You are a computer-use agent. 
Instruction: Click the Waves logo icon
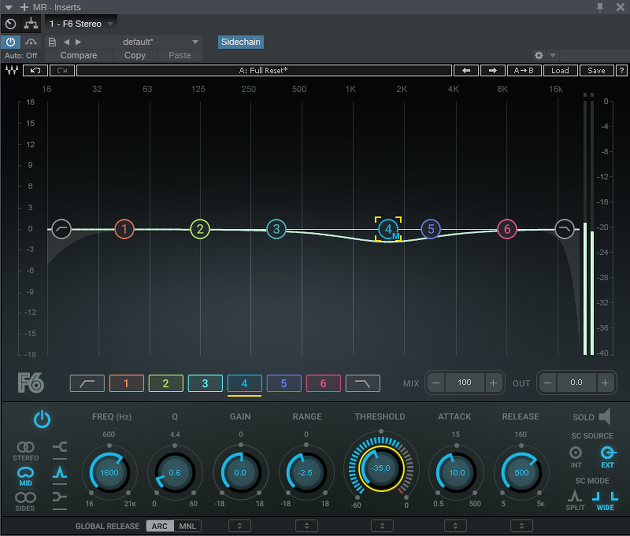coord(12,71)
